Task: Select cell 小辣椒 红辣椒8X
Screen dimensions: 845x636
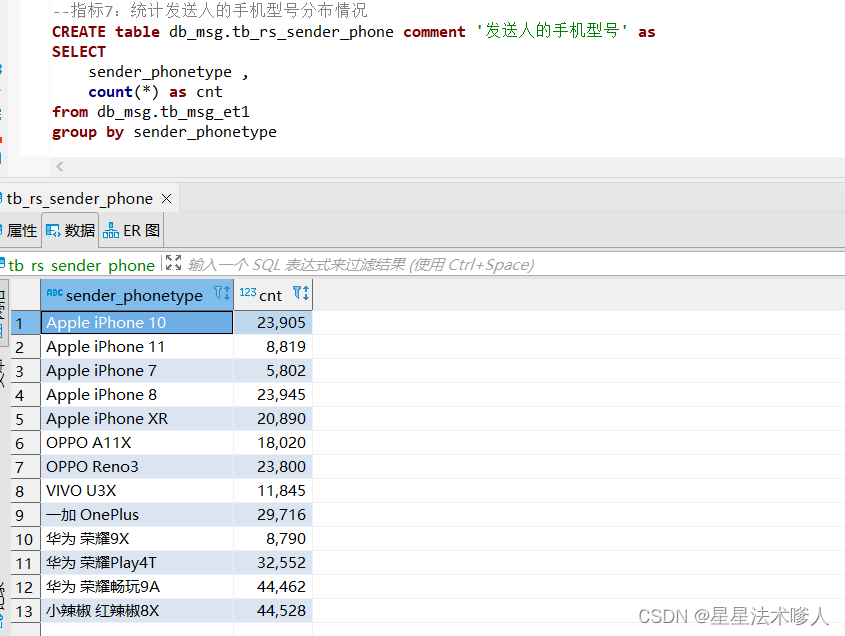Action: [137, 611]
